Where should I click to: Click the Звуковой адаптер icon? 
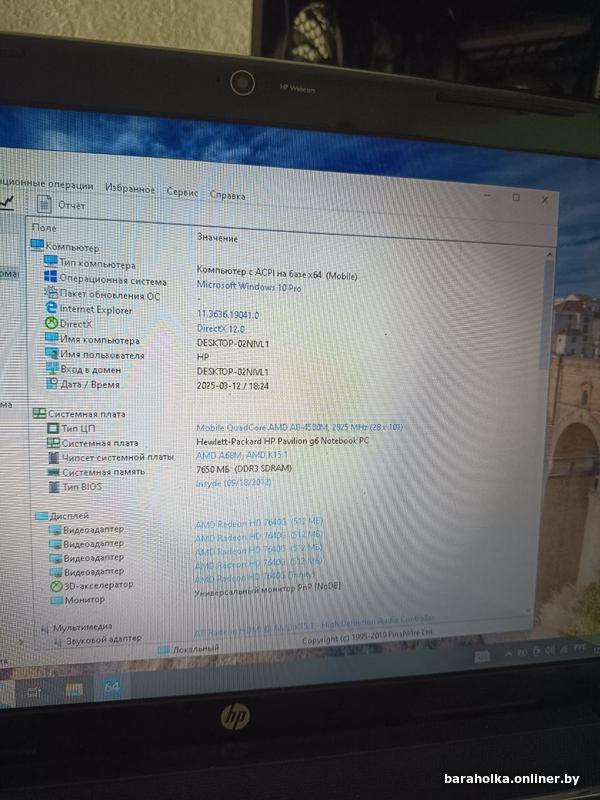click(58, 642)
